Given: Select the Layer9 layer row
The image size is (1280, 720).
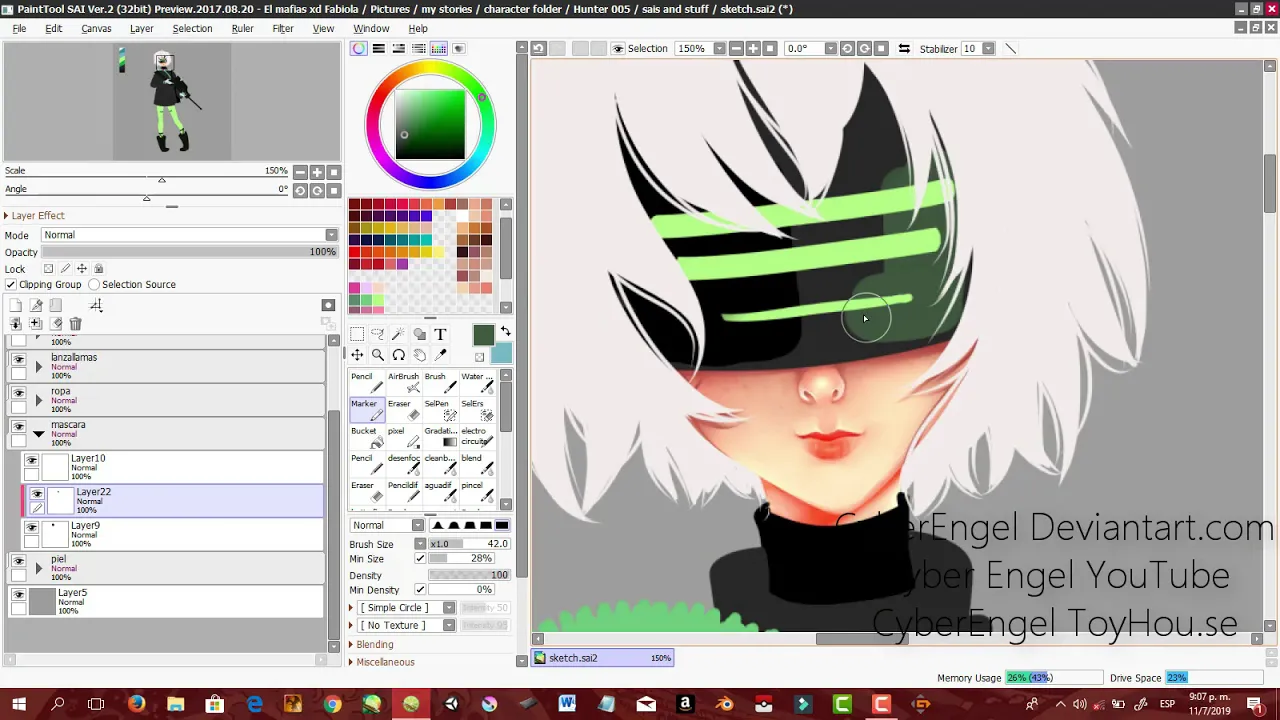Looking at the screenshot, I should (x=173, y=534).
